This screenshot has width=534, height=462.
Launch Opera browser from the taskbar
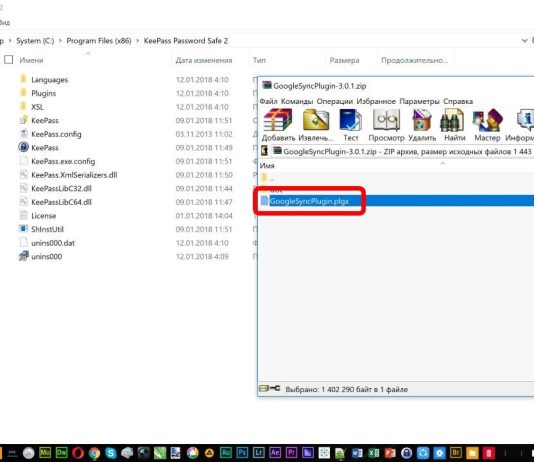coord(78,453)
